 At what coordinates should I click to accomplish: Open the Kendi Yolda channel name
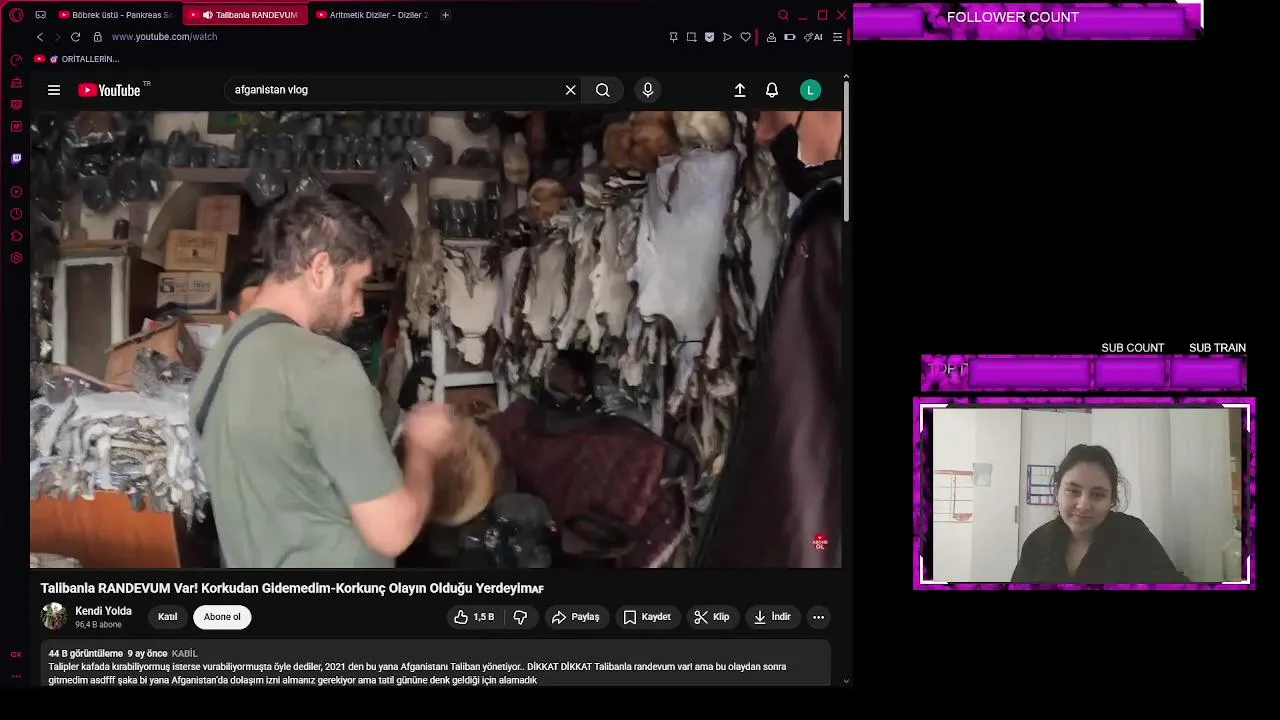point(103,611)
